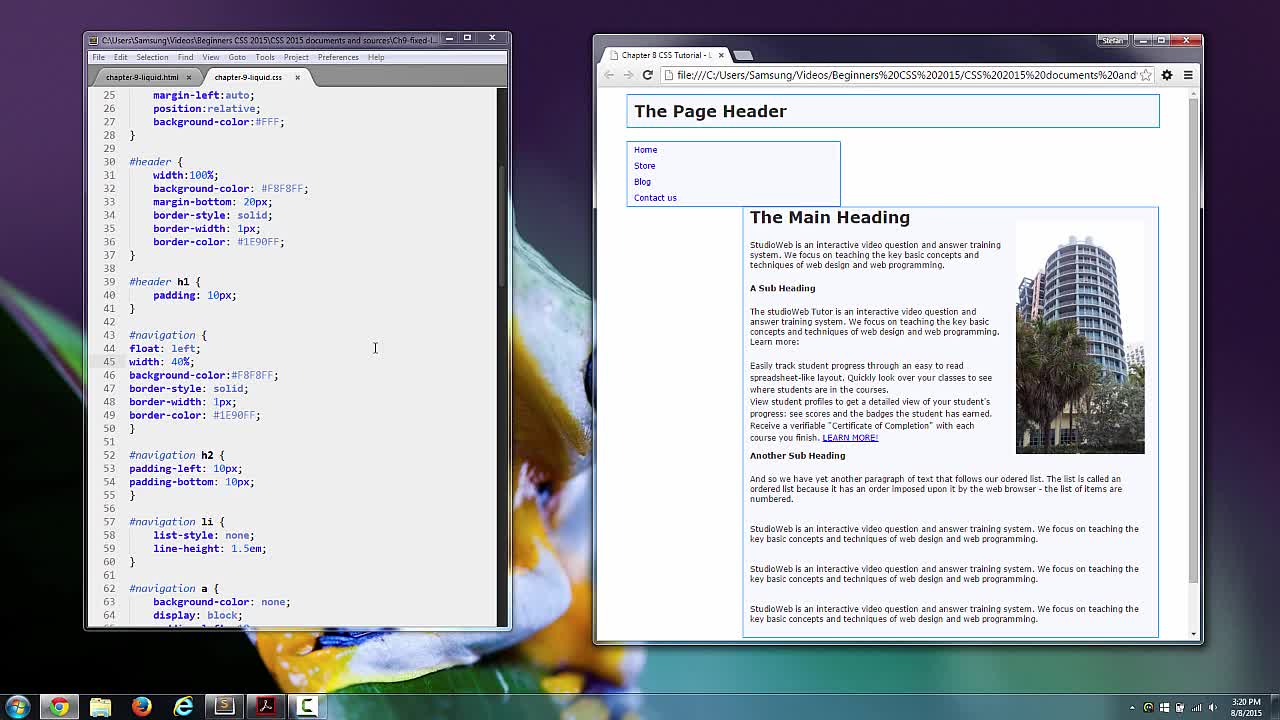
Task: Select the chapter-9-liquid.css tab
Action: tap(248, 77)
